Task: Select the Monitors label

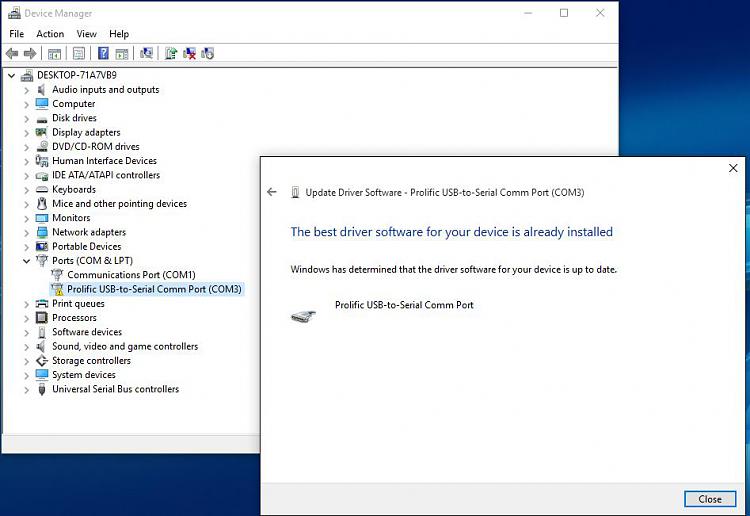Action: tap(71, 218)
